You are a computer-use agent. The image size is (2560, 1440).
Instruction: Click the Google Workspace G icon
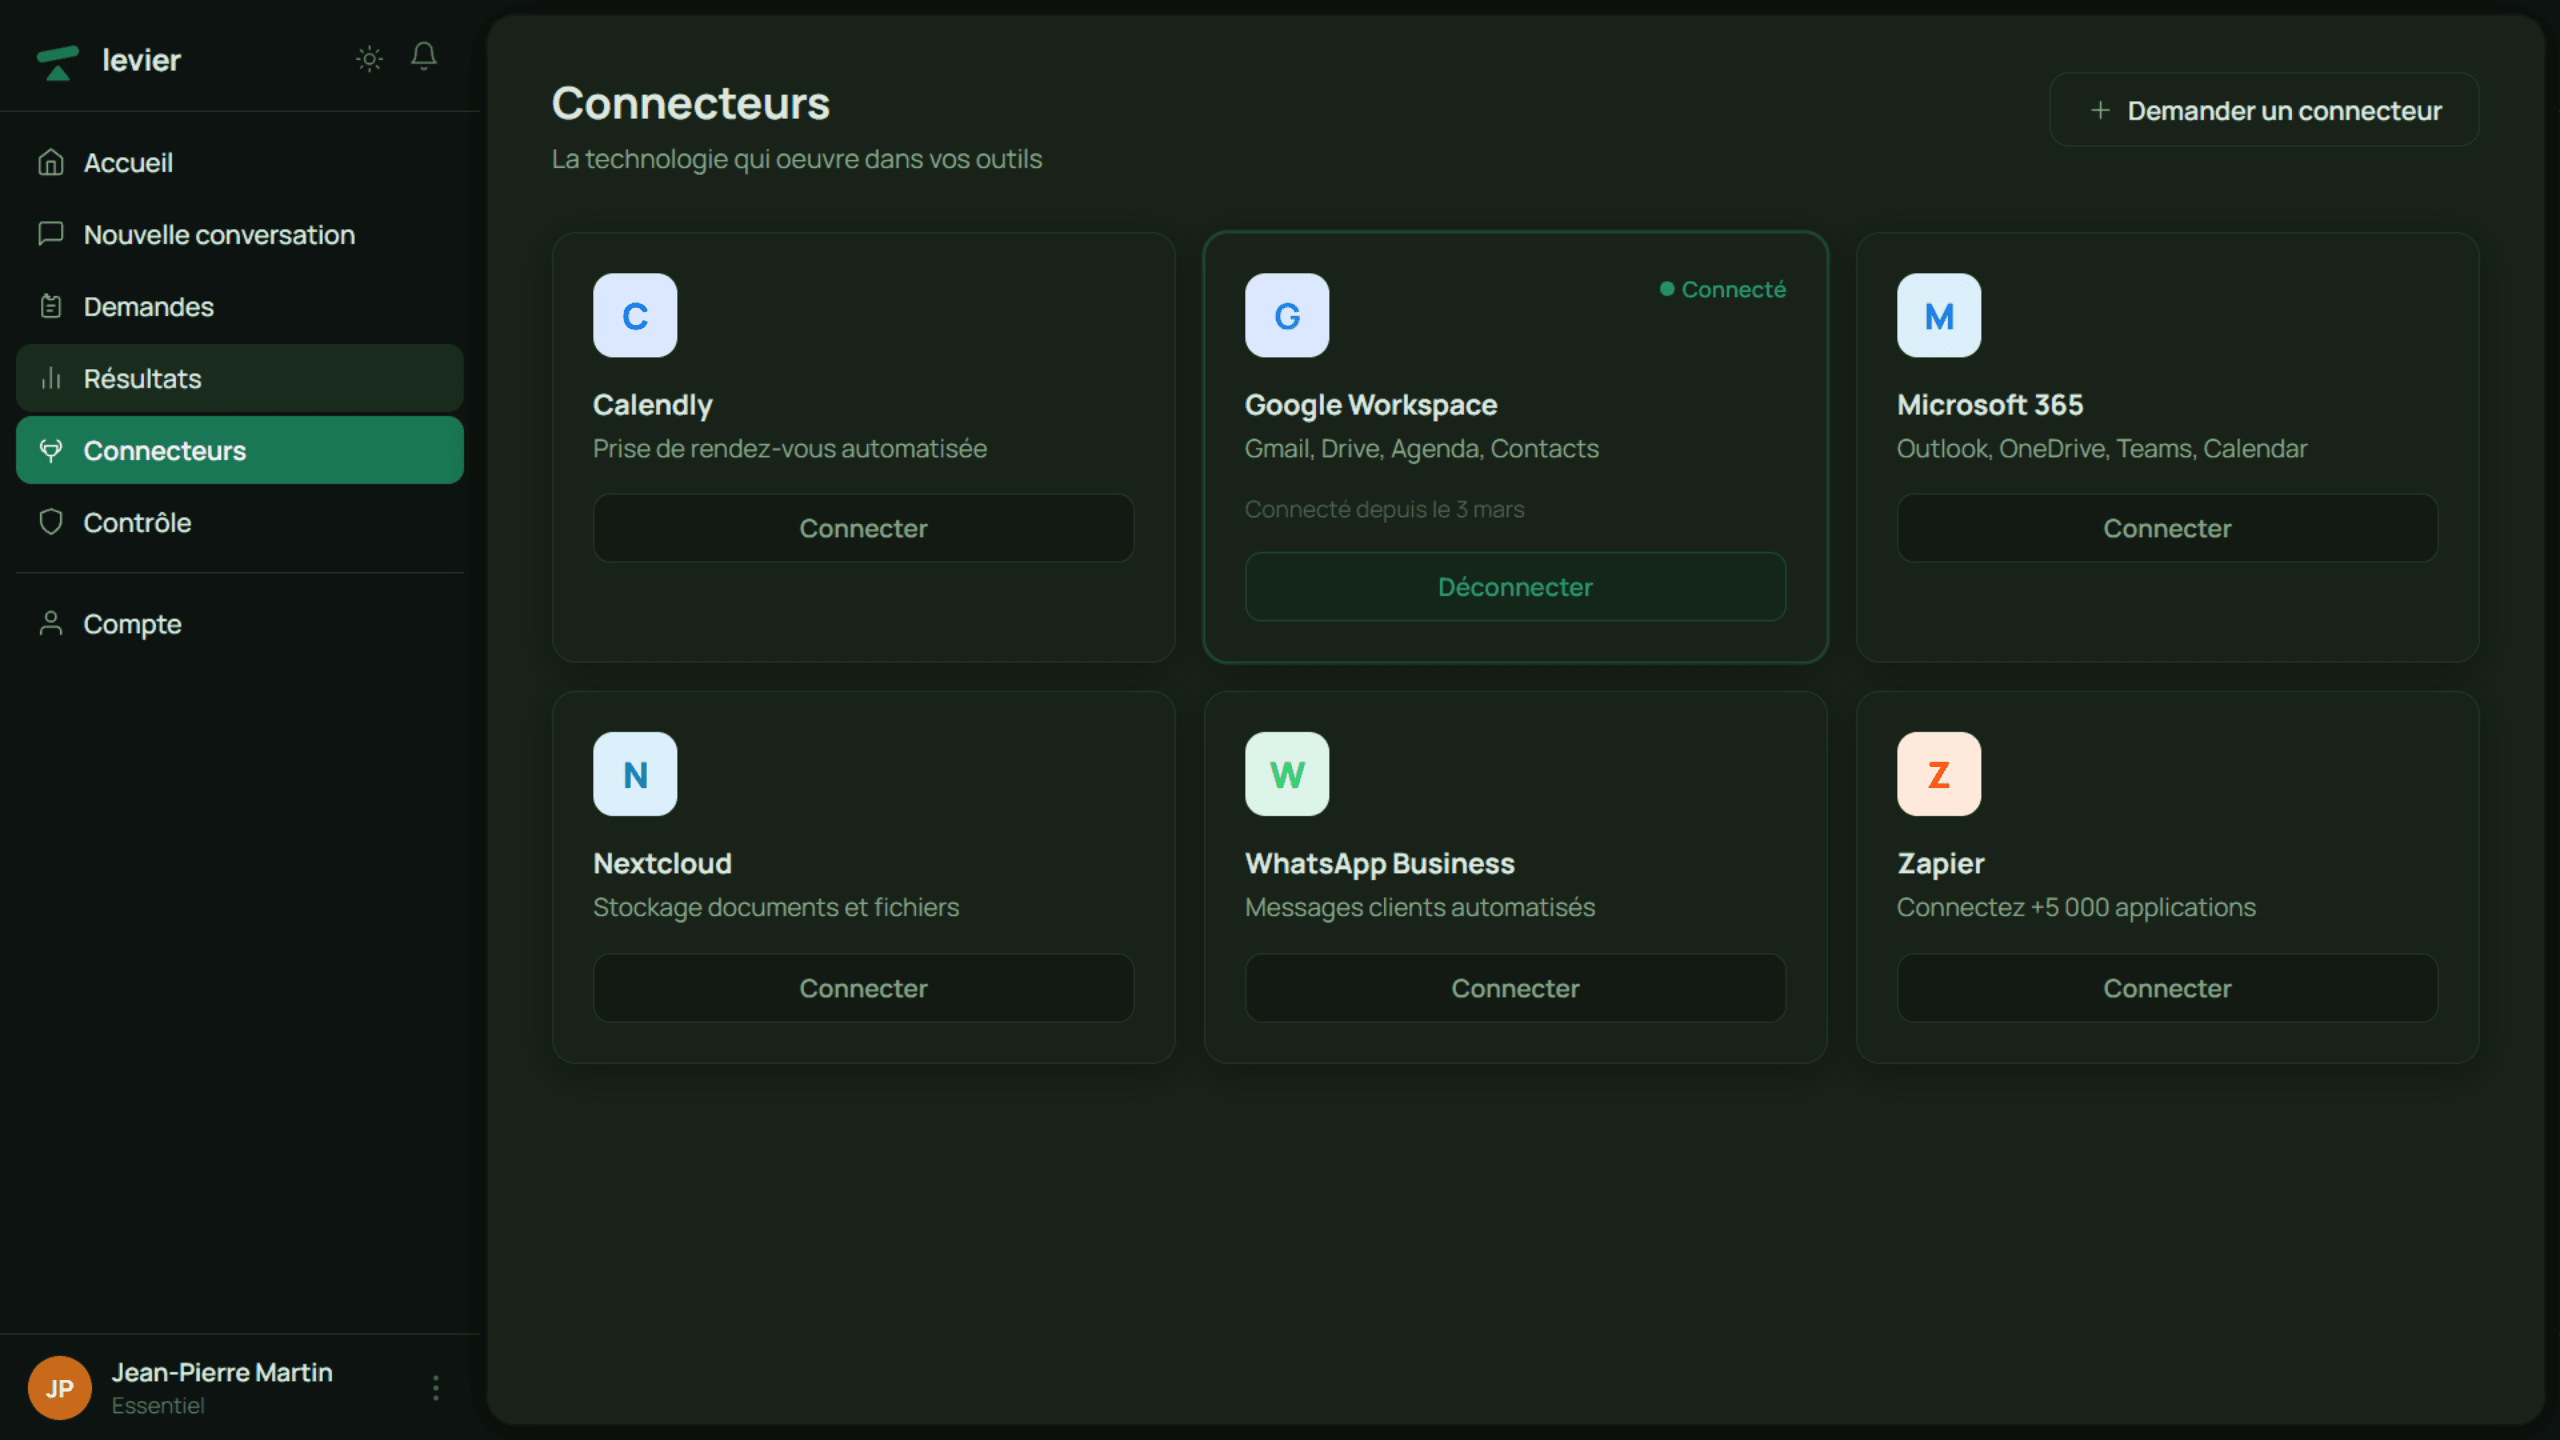tap(1287, 316)
